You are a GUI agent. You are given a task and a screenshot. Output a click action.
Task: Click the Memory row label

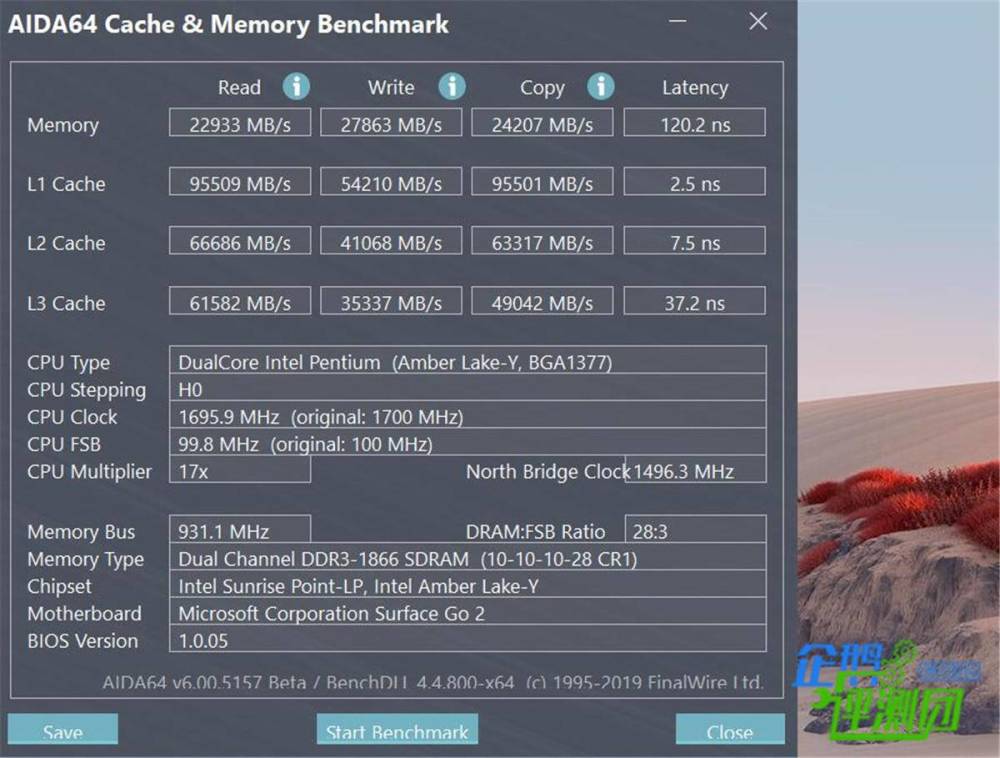(x=62, y=125)
